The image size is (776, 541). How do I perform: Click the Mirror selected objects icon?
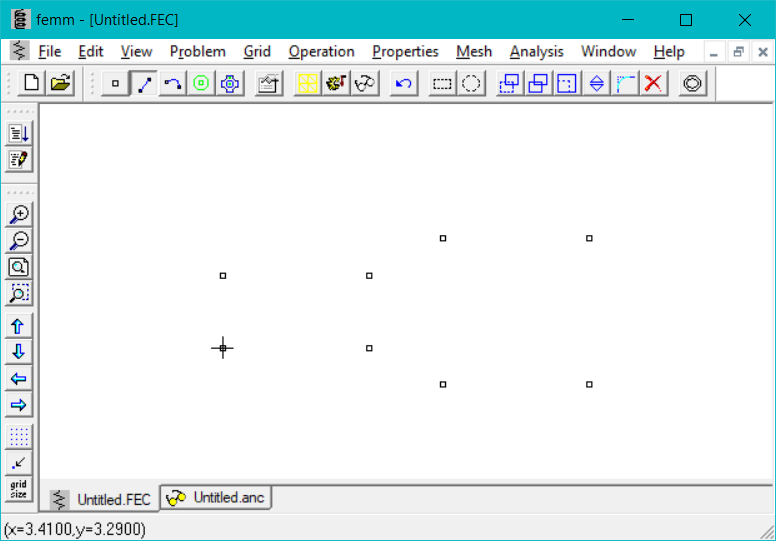tap(596, 83)
